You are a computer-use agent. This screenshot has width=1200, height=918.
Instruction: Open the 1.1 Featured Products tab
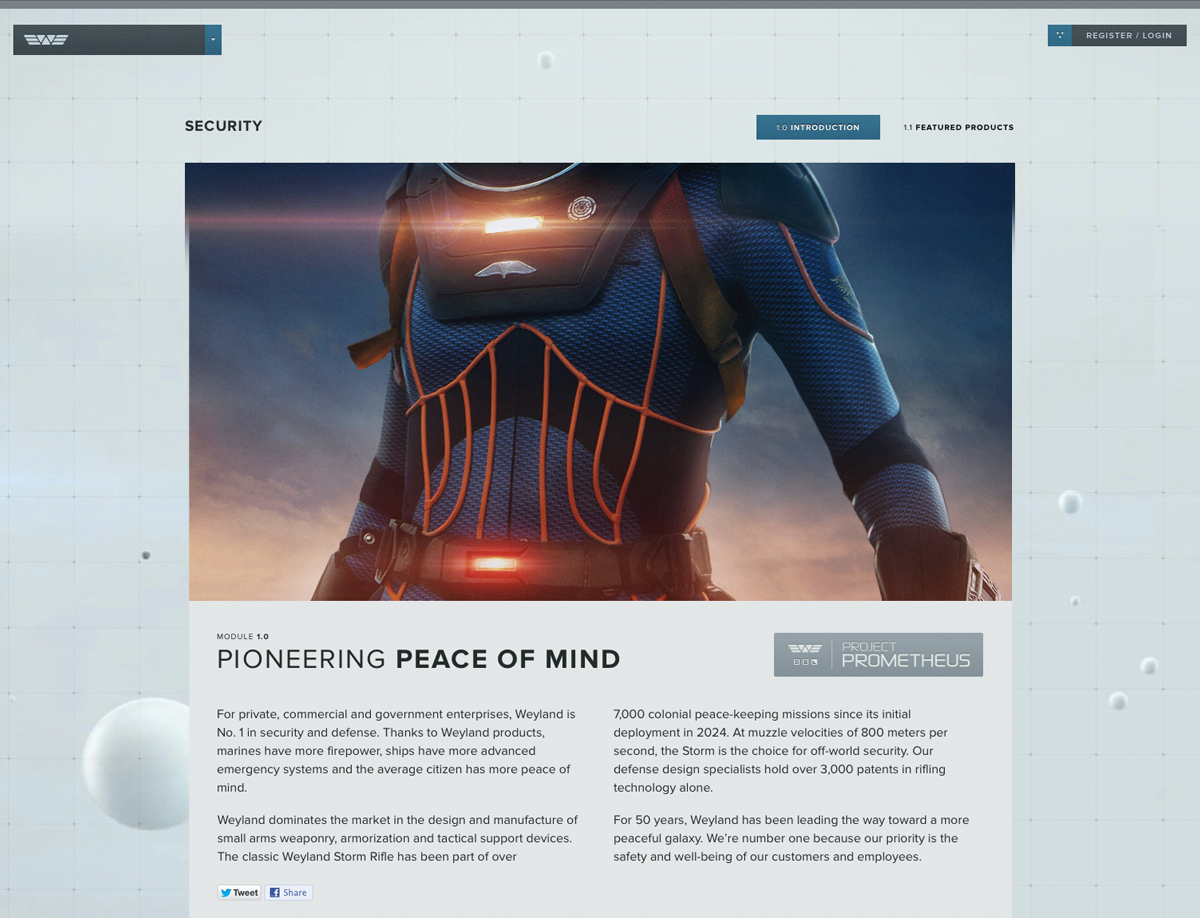(958, 127)
